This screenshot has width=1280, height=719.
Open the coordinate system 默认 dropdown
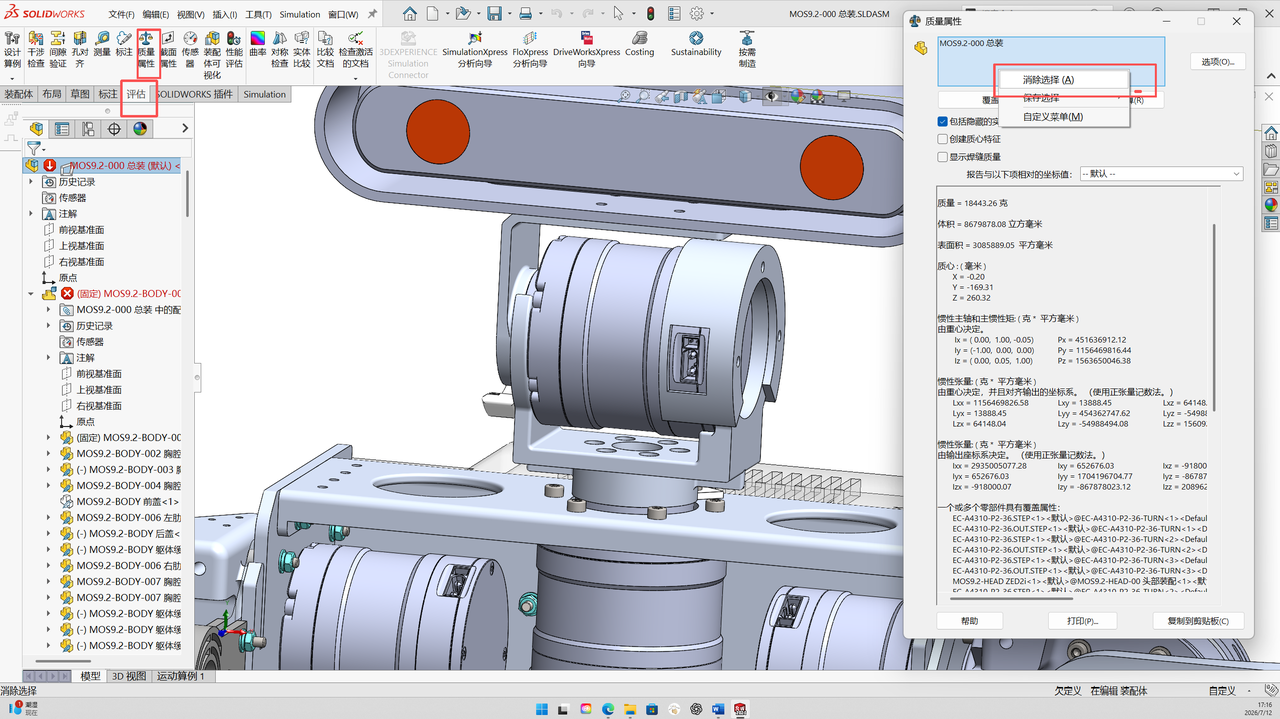(1160, 174)
